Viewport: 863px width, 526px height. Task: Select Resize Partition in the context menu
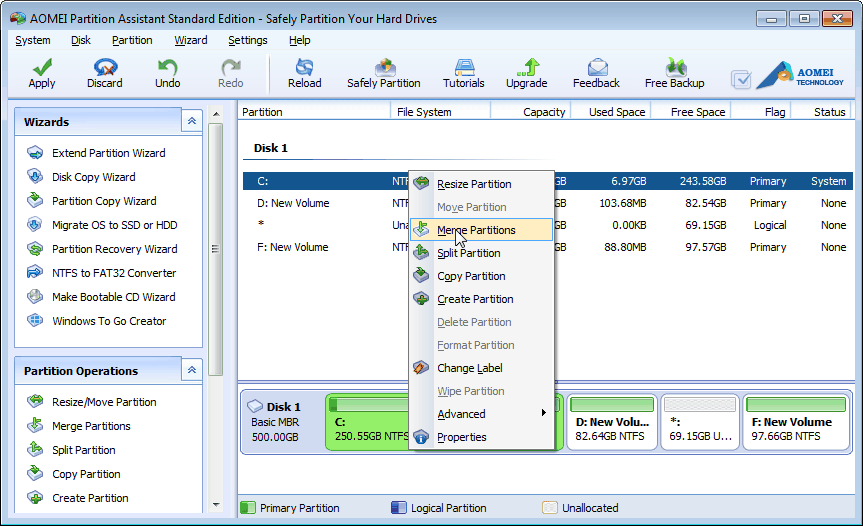pyautogui.click(x=482, y=184)
